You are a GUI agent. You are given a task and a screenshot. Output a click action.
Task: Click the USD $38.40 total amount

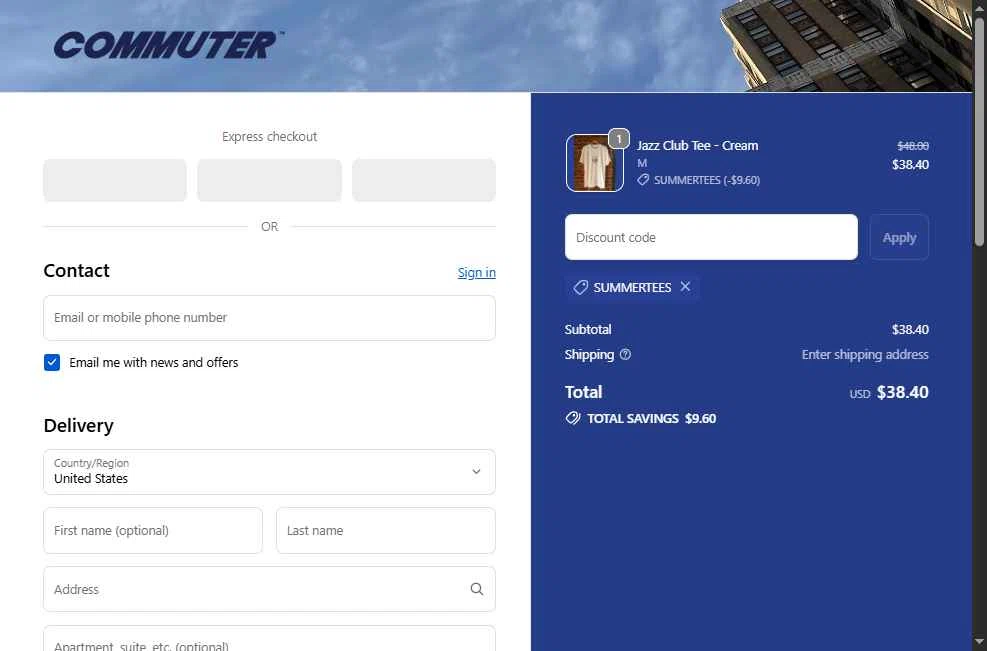tap(889, 392)
